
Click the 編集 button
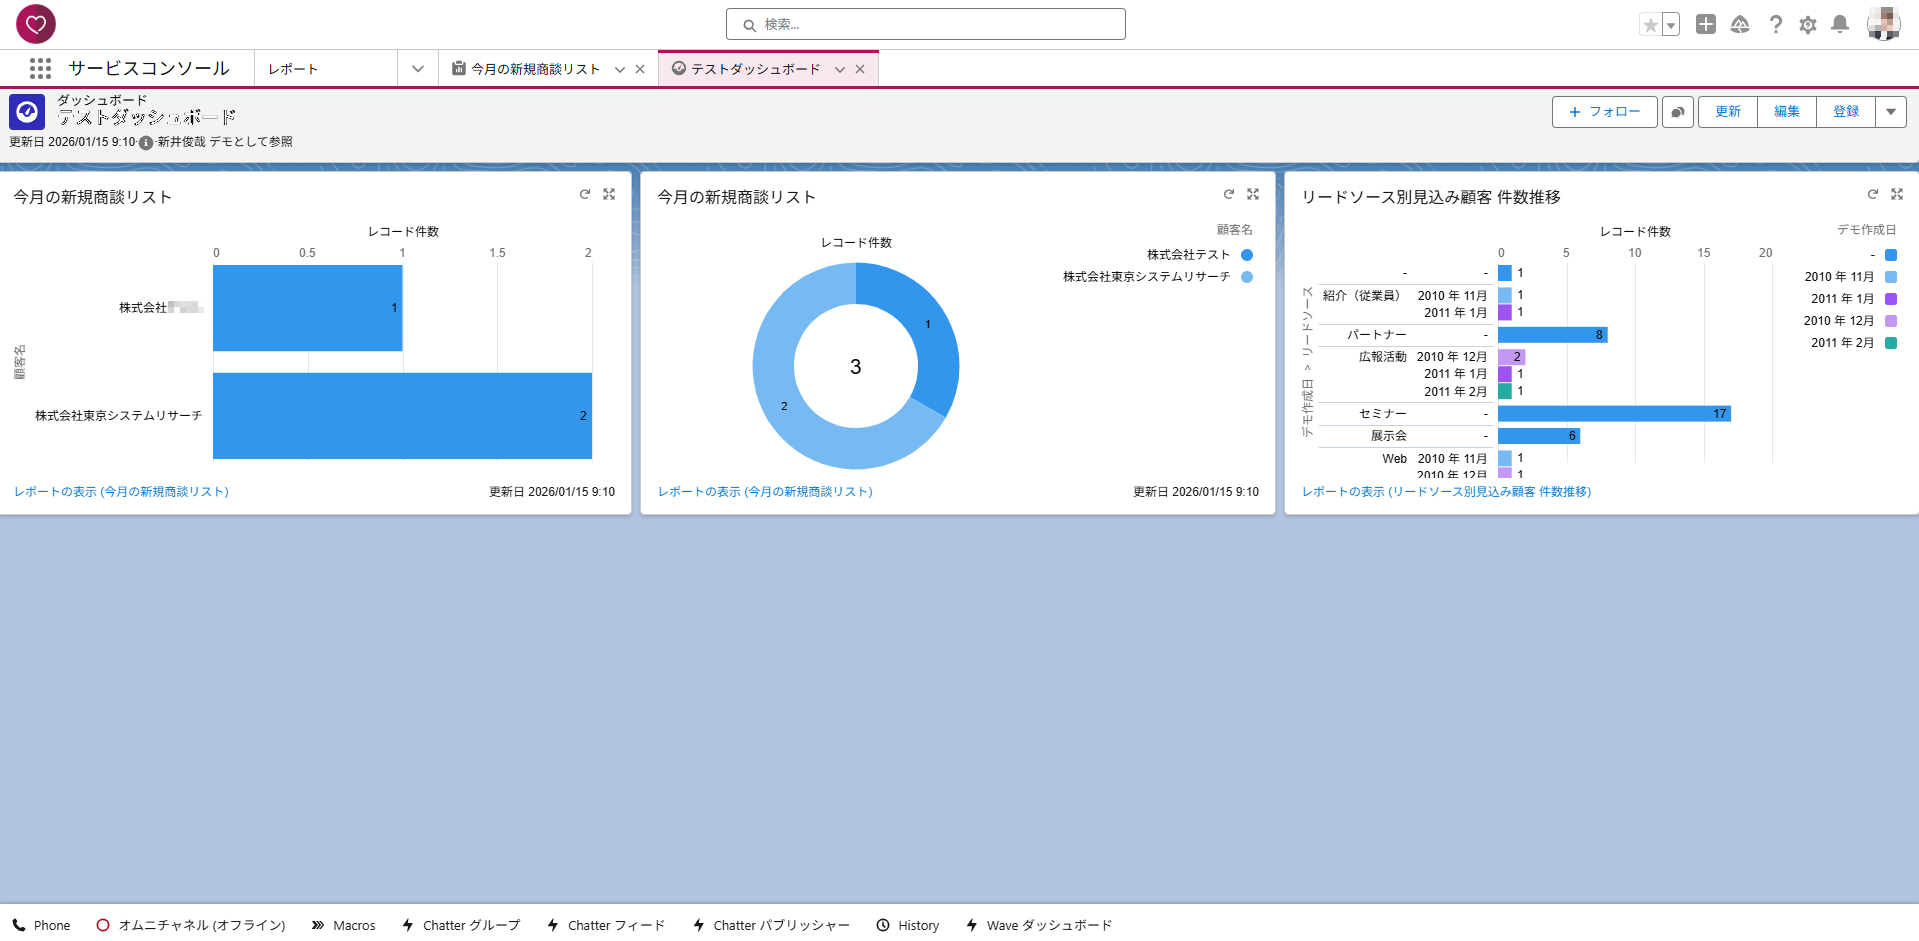1786,112
